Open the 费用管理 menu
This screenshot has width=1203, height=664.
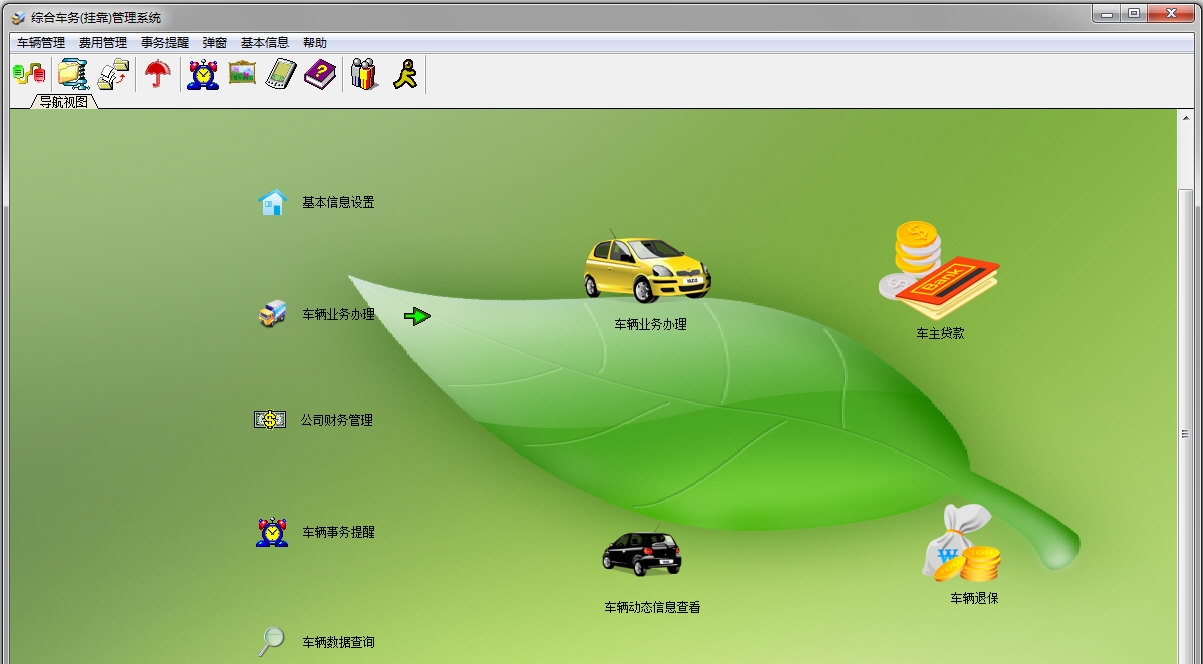point(103,43)
